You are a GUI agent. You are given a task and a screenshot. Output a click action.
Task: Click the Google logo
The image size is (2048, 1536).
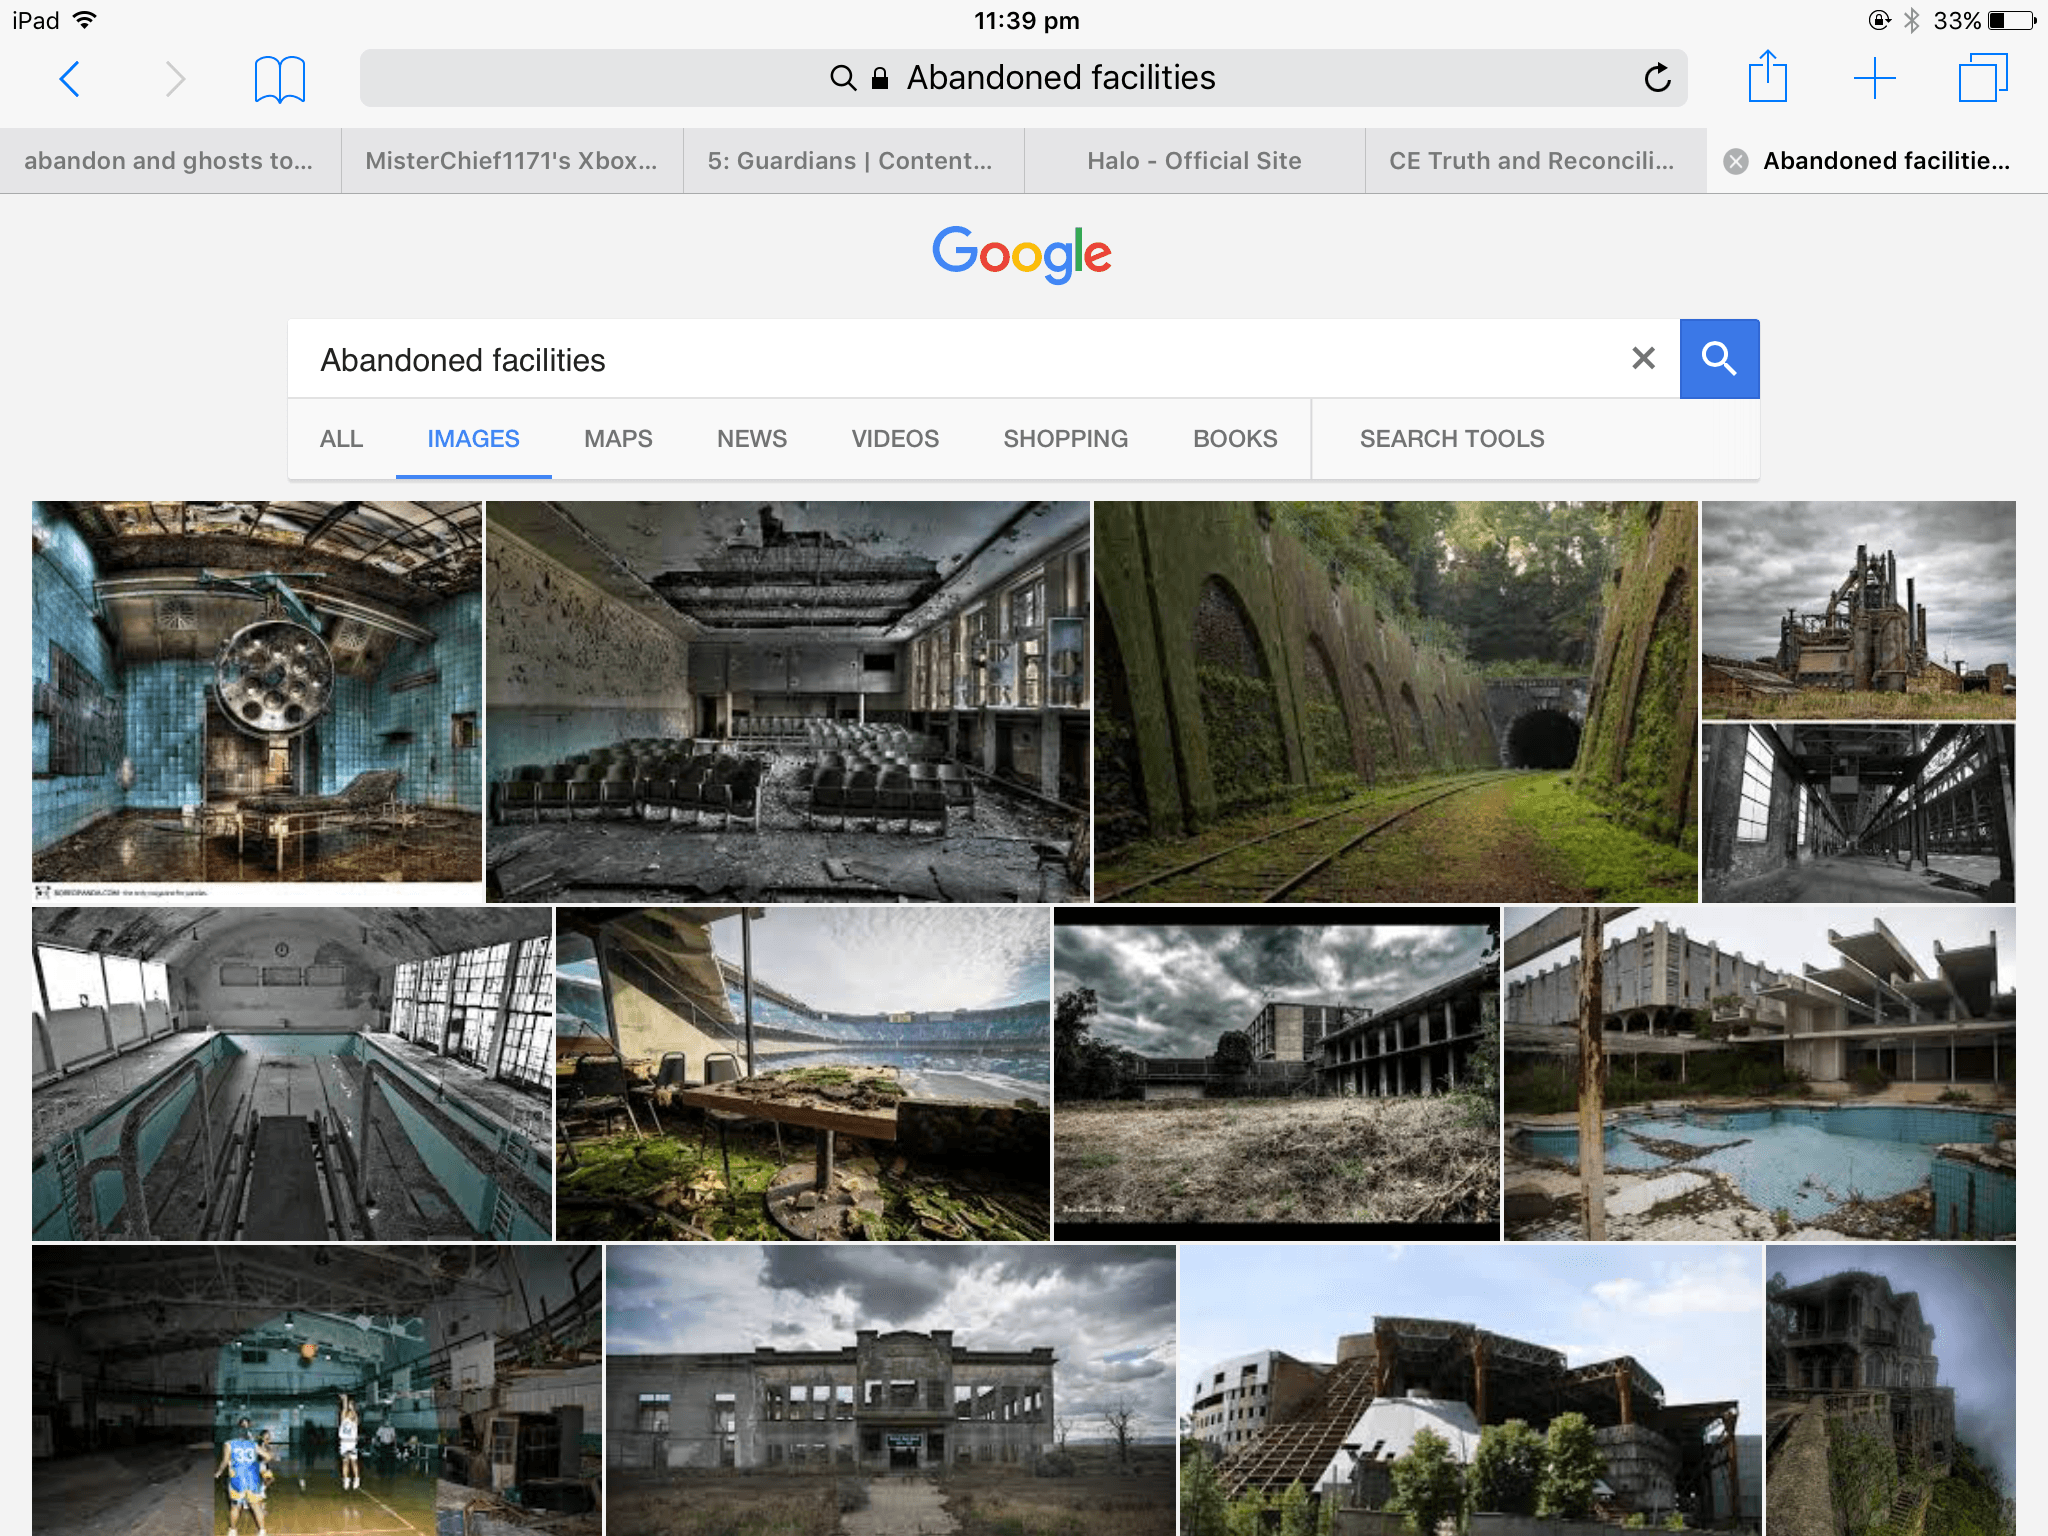(1022, 253)
